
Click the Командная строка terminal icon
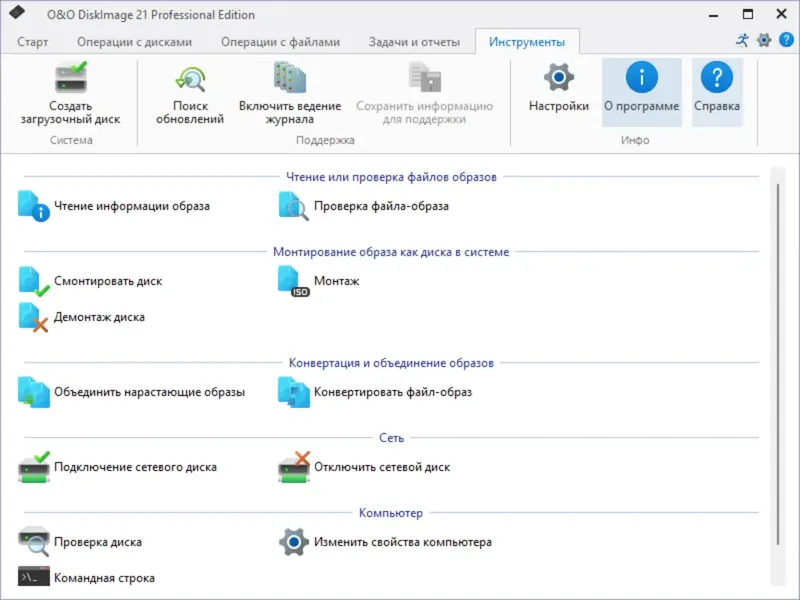[x=34, y=578]
